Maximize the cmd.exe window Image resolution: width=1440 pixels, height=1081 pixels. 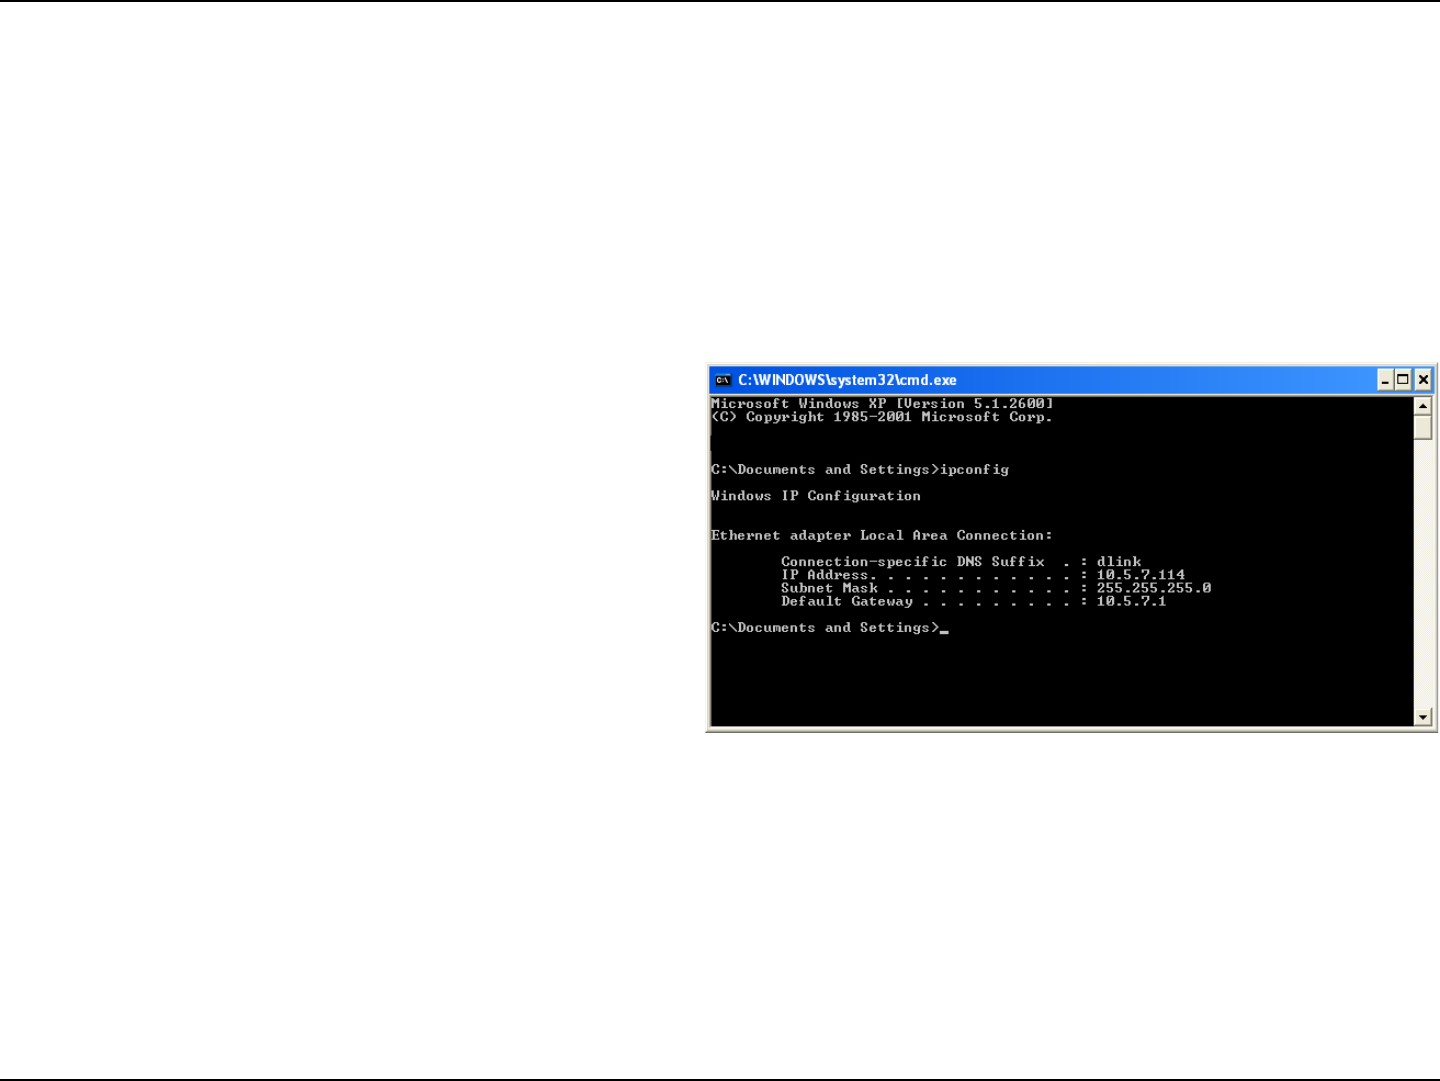1403,380
